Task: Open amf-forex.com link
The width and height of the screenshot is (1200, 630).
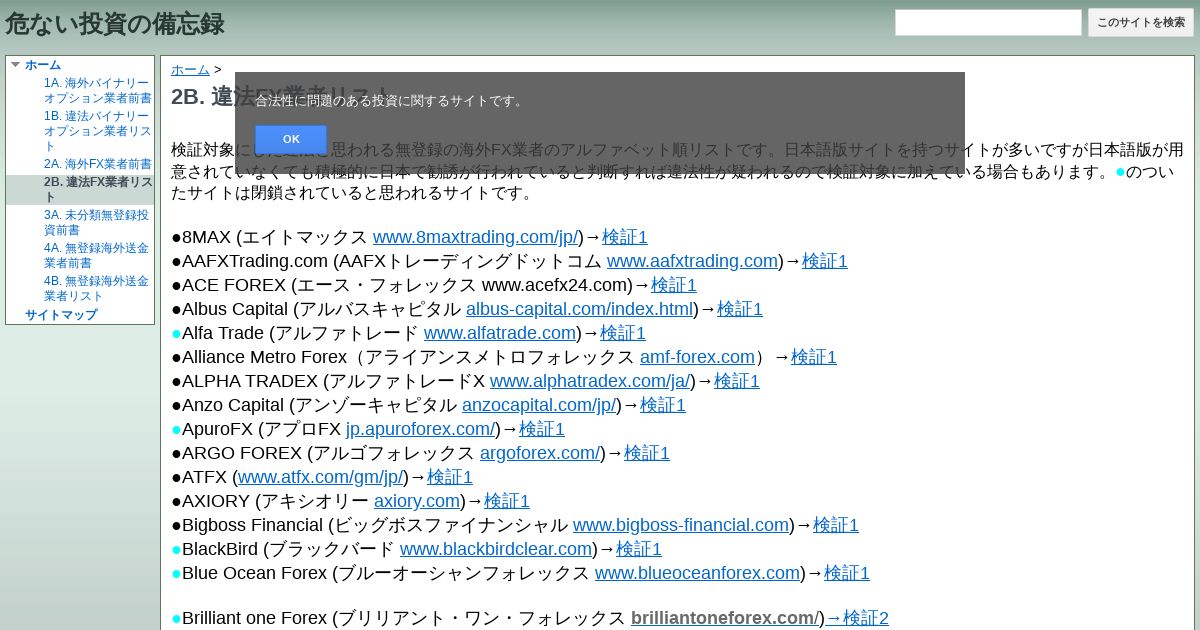Action: 697,357
